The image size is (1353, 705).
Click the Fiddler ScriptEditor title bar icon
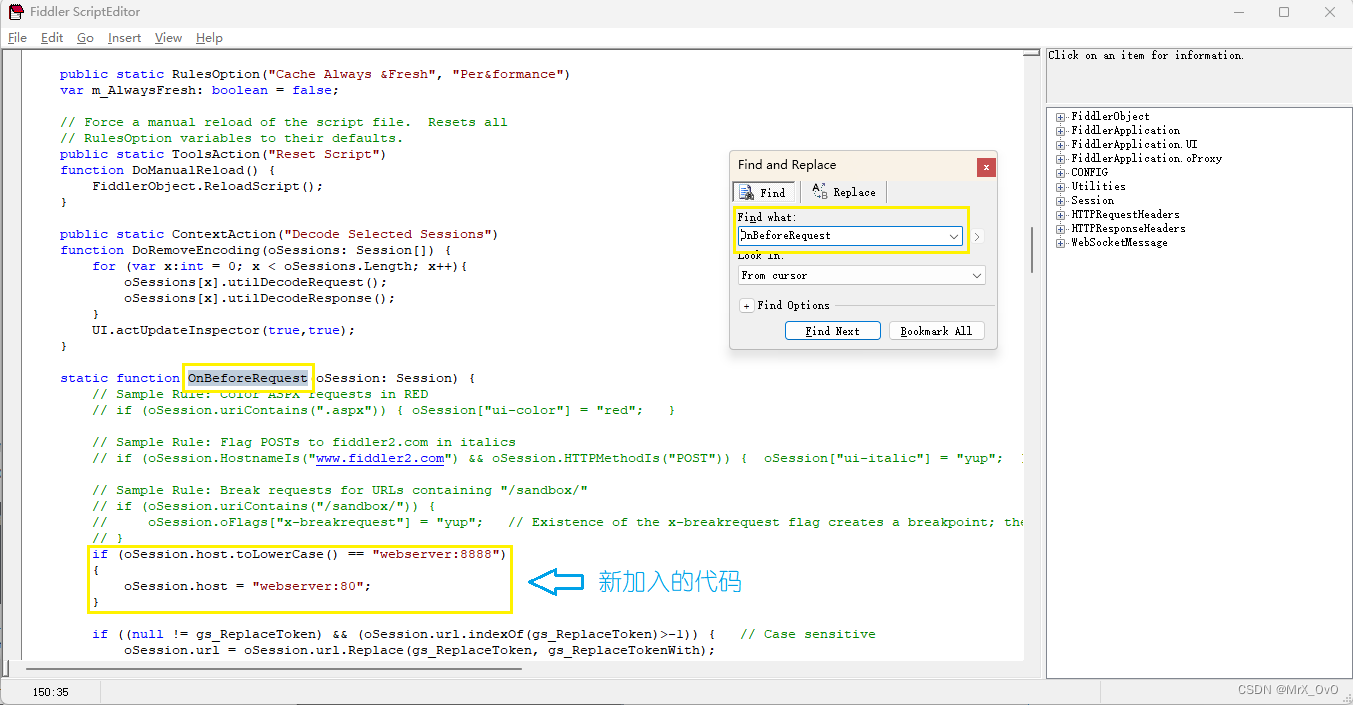(x=16, y=12)
